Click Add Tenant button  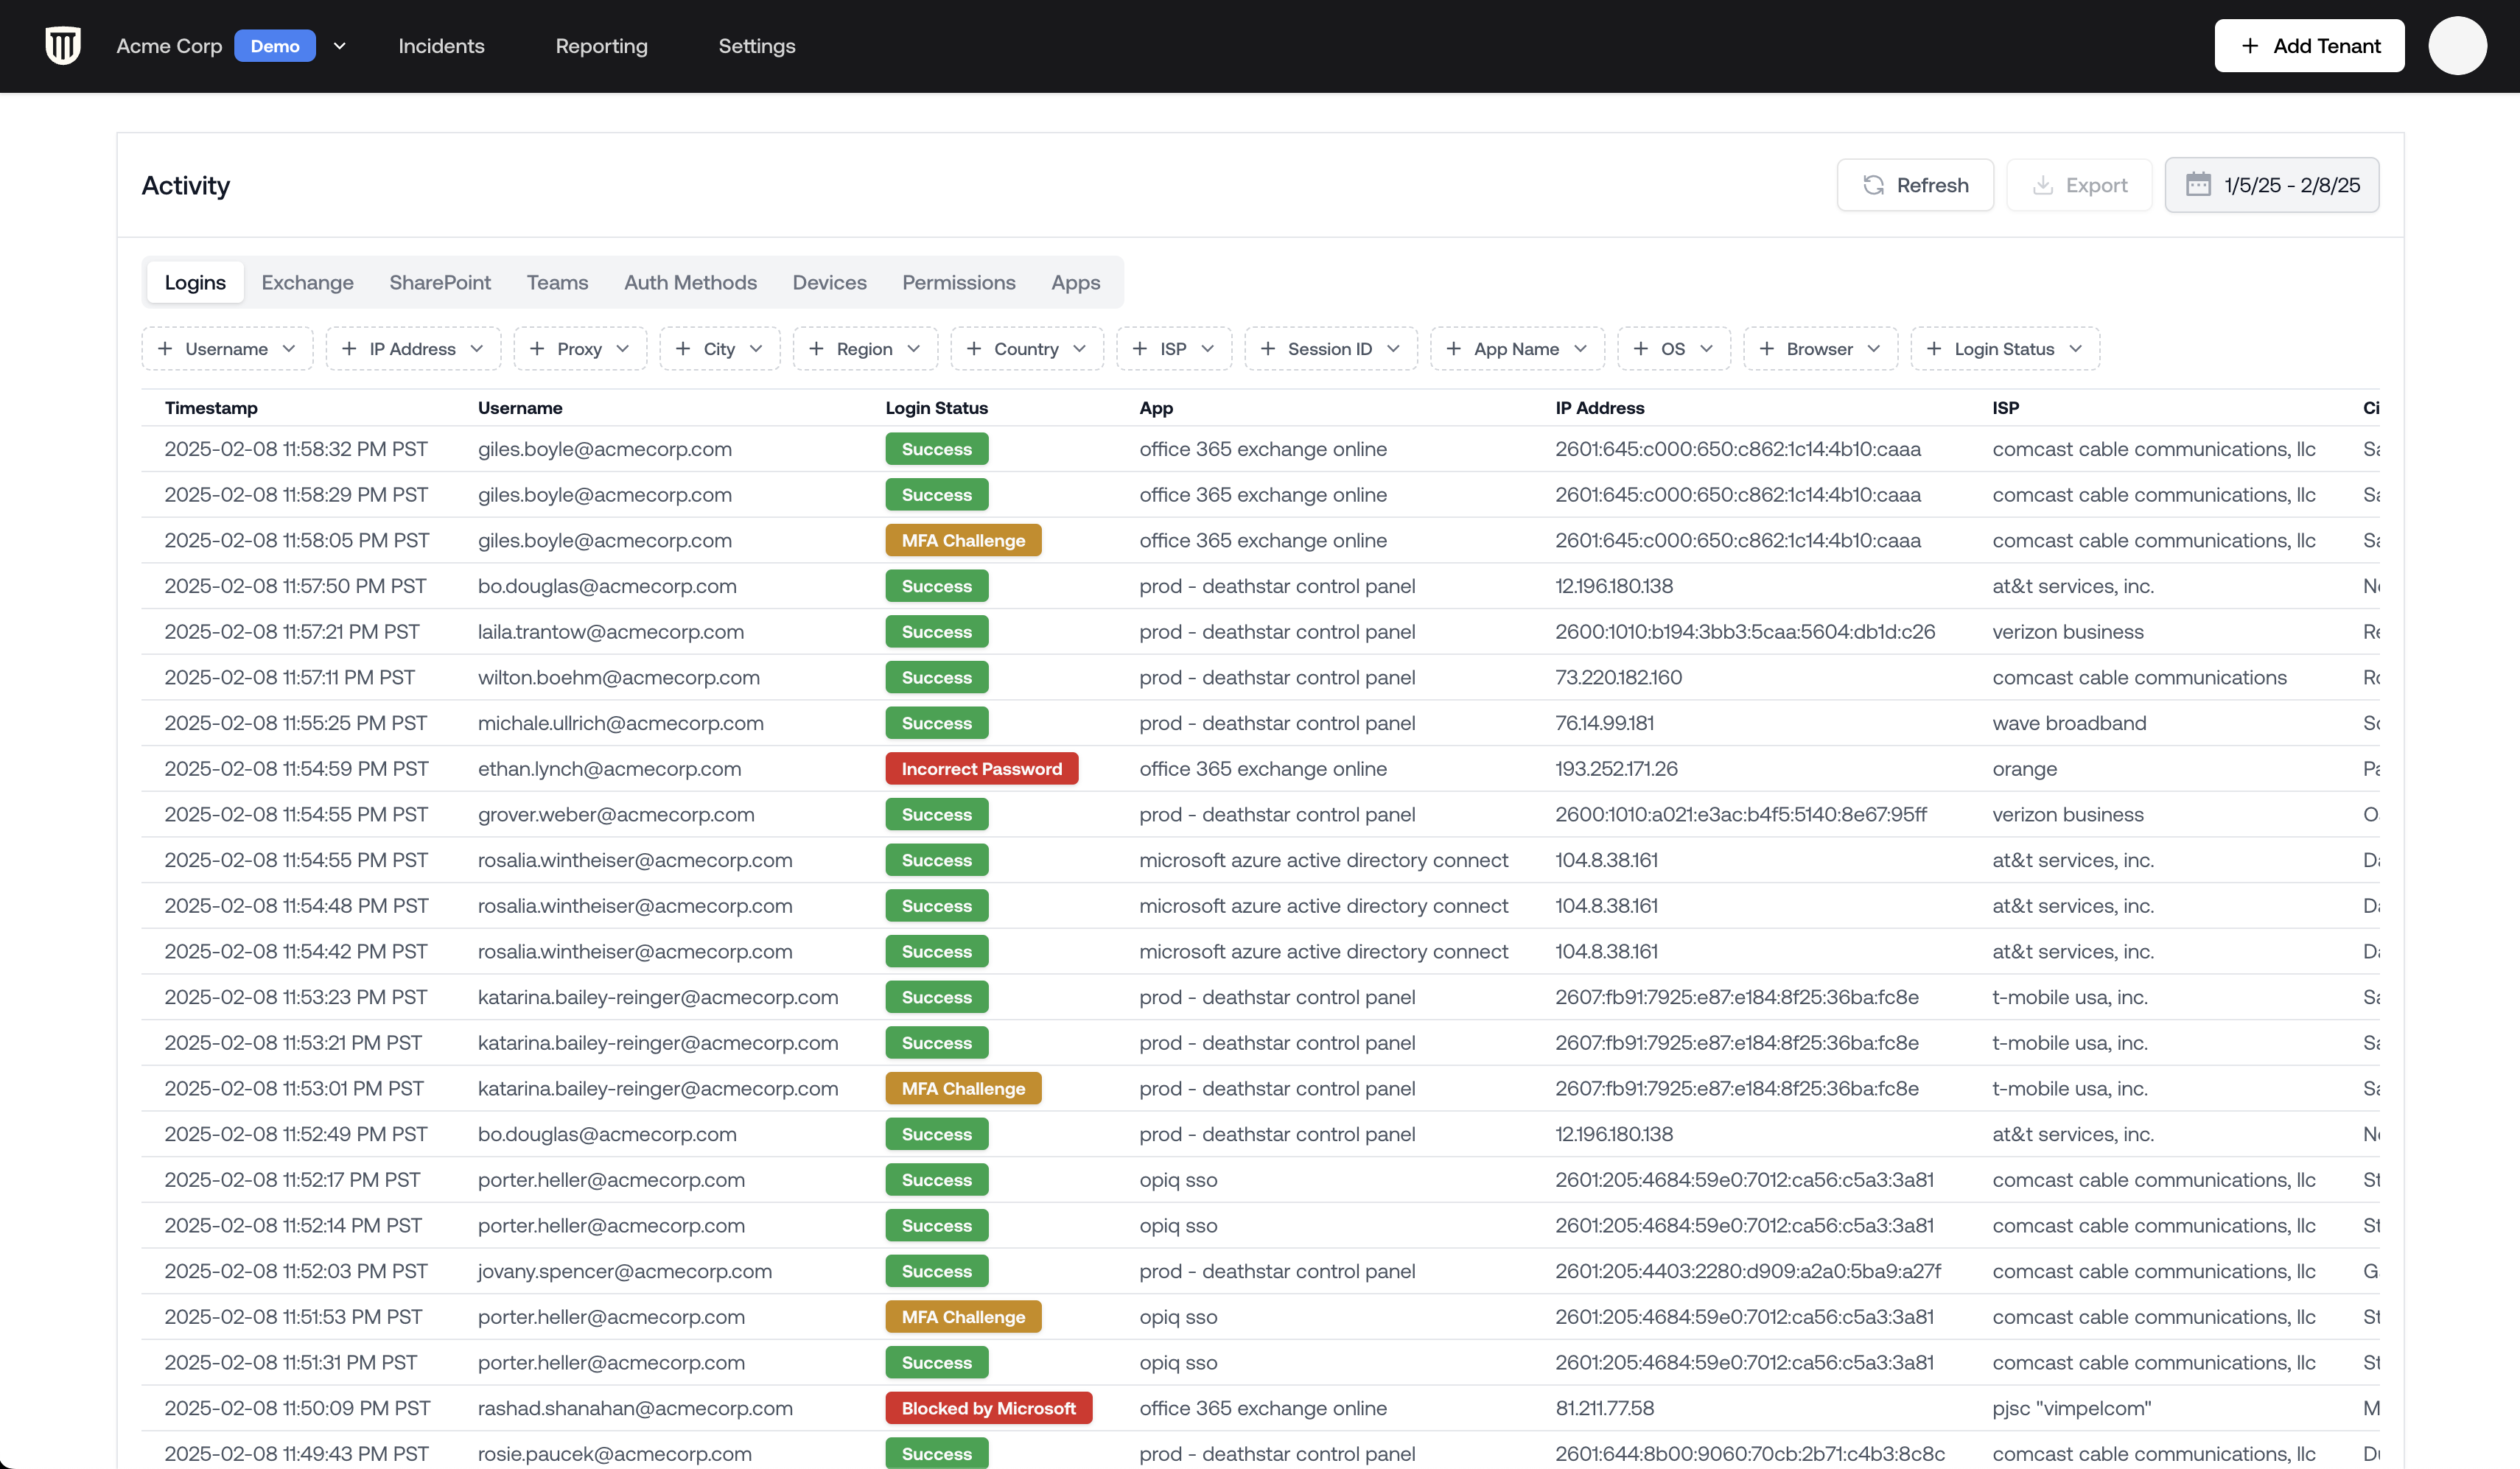(x=2309, y=46)
